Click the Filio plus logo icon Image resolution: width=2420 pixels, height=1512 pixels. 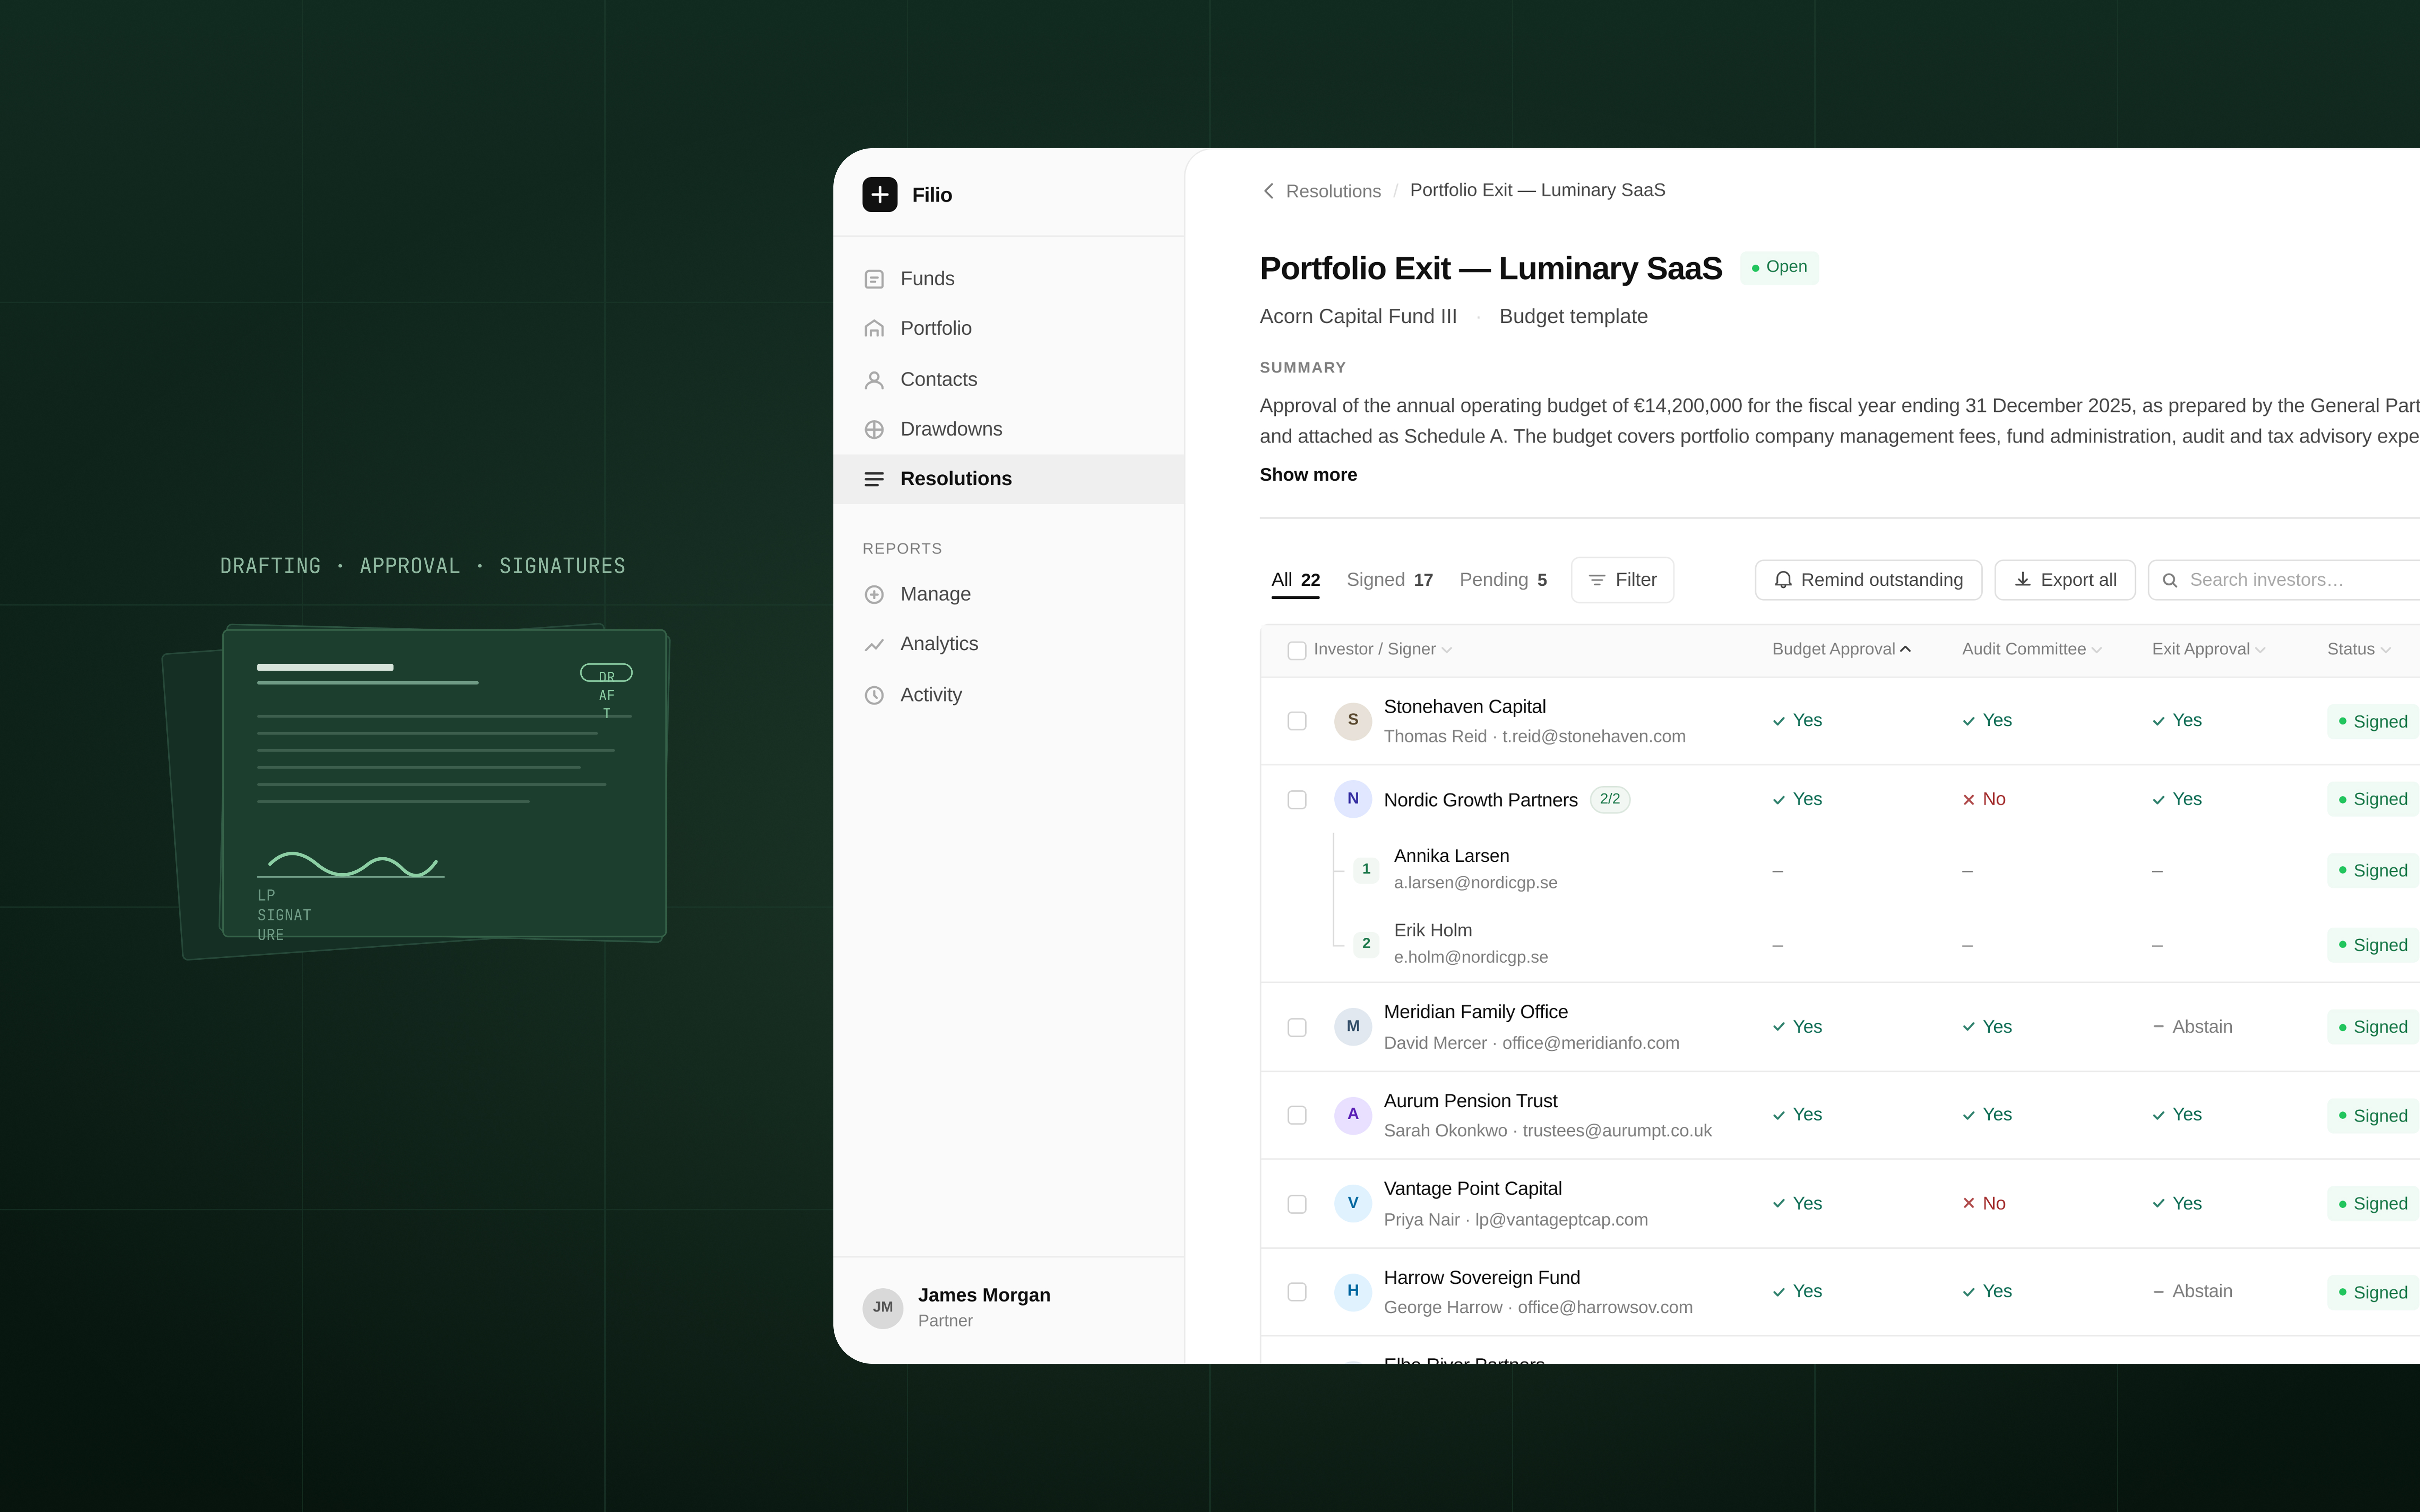(879, 194)
